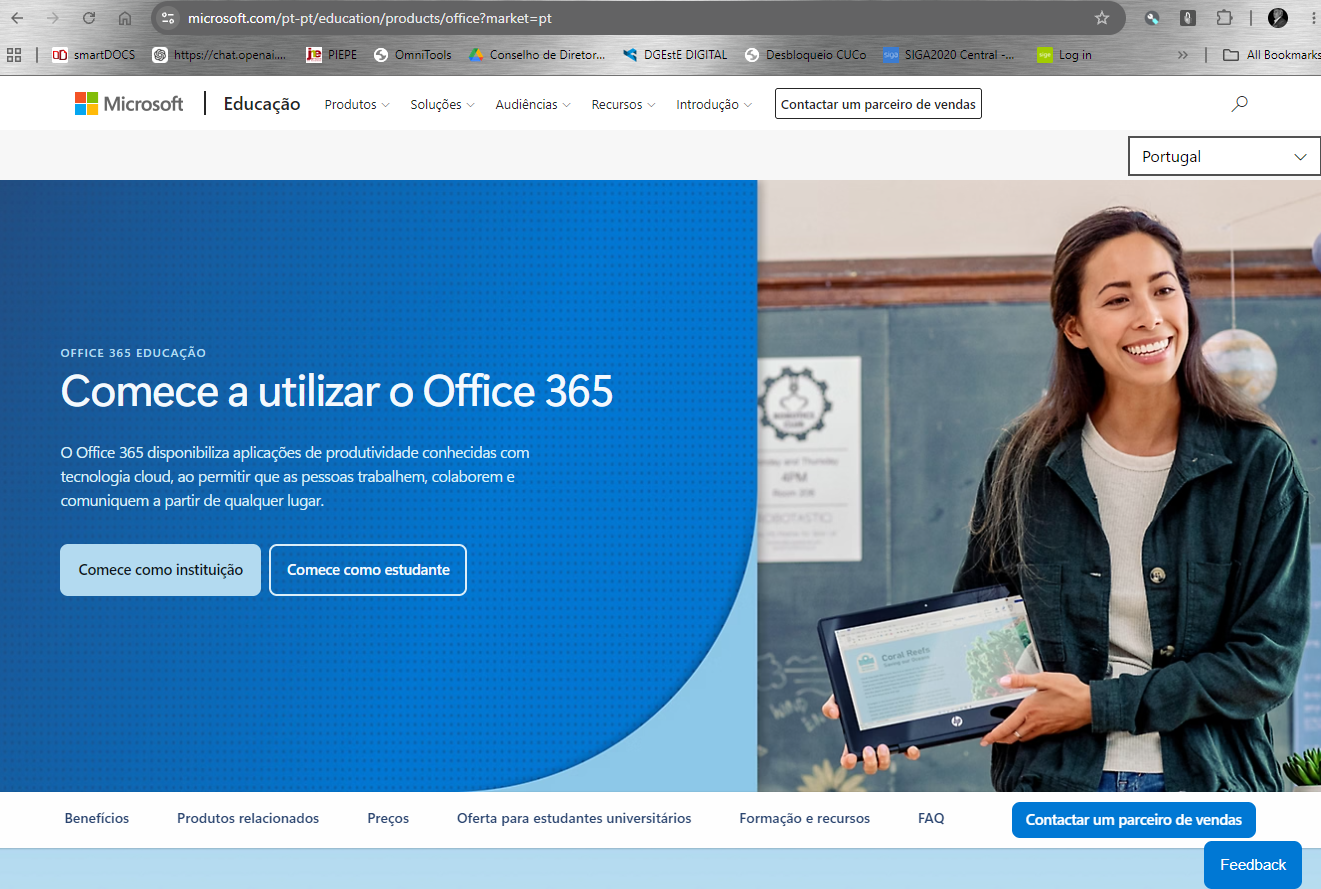
Task: Click Comece como estudante button
Action: (x=368, y=570)
